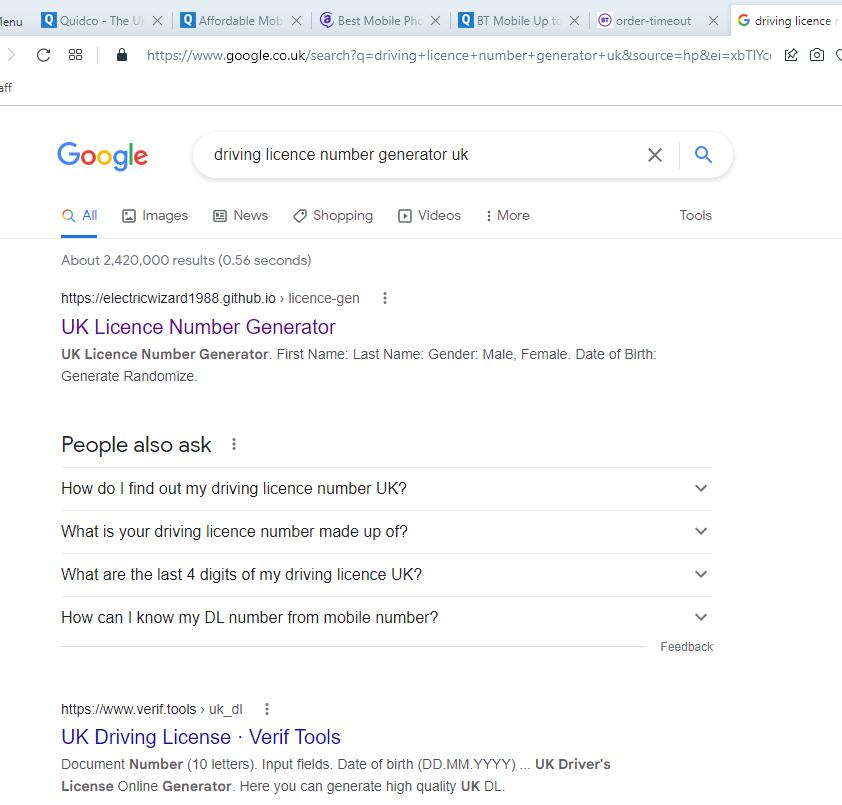Clear the search box with the X
Viewport: 842px width, 805px height.
655,155
